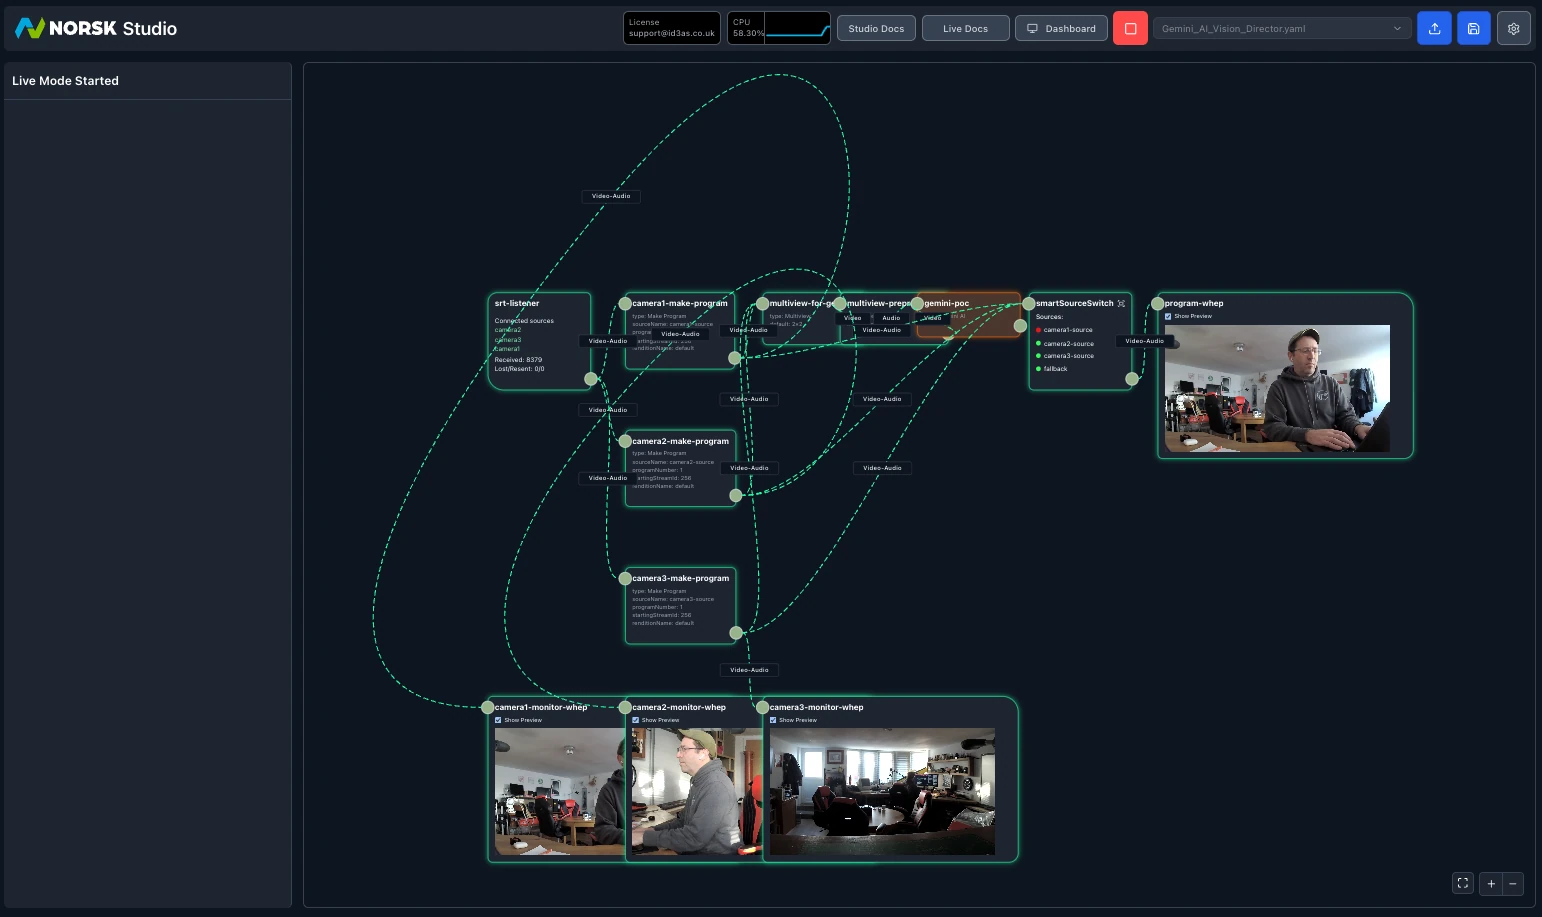Toggle Show Preview on camera3-monitor-whep
Screen dimensions: 1542x917
773,720
